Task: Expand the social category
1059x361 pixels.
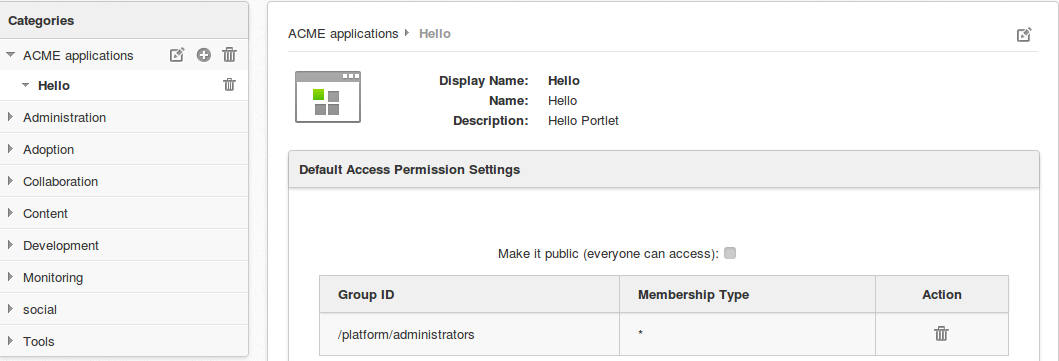Action: click(x=10, y=309)
